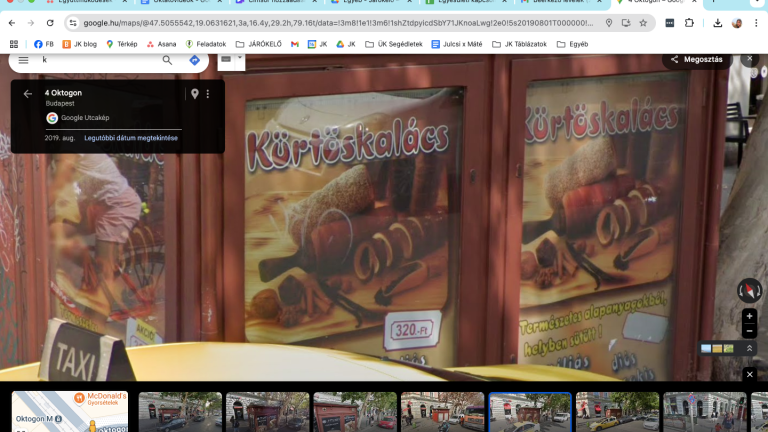This screenshot has width=768, height=432.
Task: Expand the JK Táblázatok bookmarks folder
Action: [519, 44]
